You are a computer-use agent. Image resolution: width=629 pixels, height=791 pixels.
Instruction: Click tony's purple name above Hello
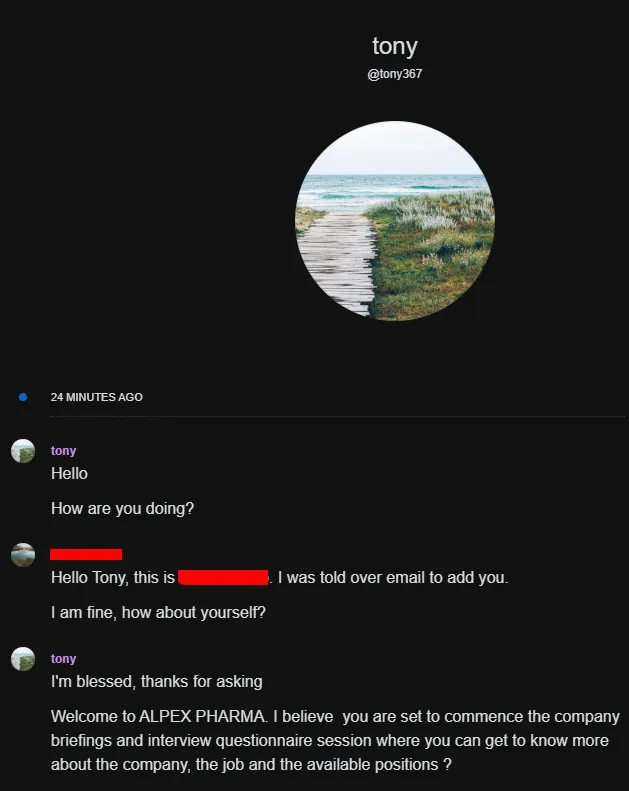coord(64,450)
